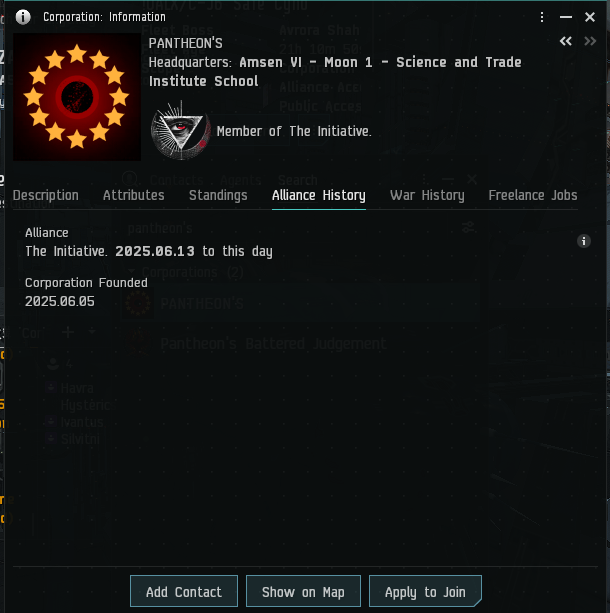
Task: Click the Add Contact button
Action: point(184,591)
